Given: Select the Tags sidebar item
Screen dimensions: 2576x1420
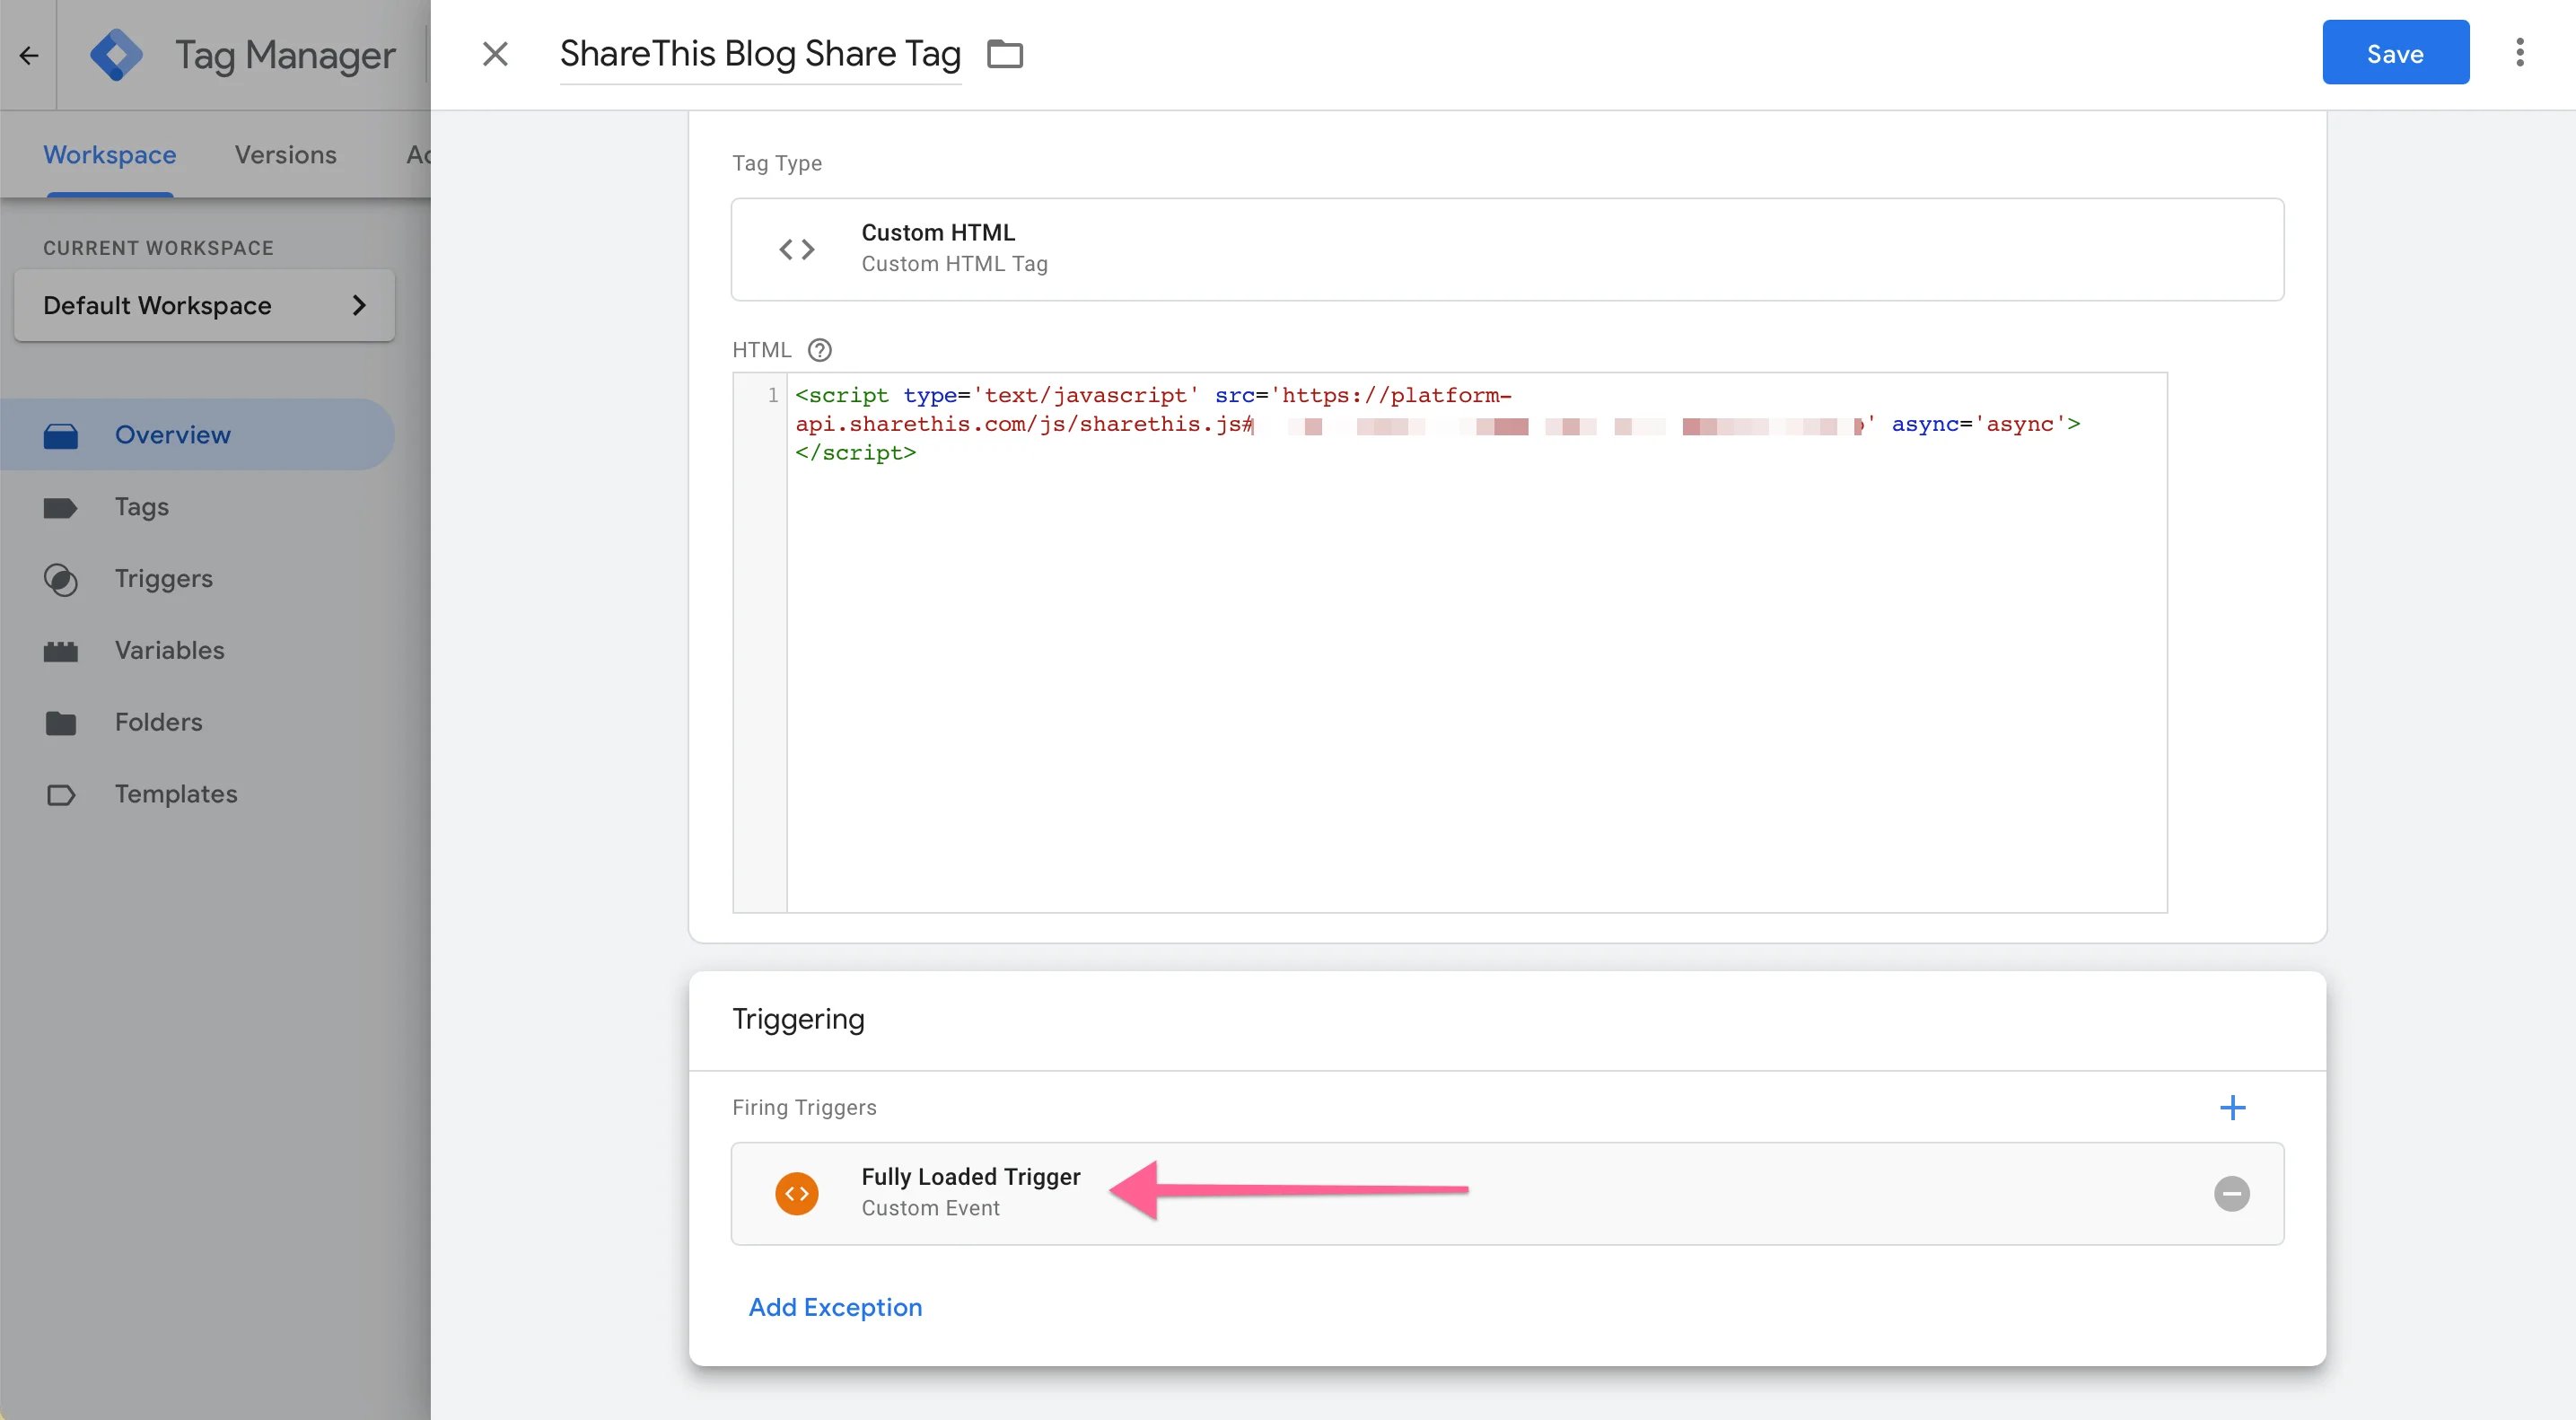Looking at the screenshot, I should (x=141, y=506).
